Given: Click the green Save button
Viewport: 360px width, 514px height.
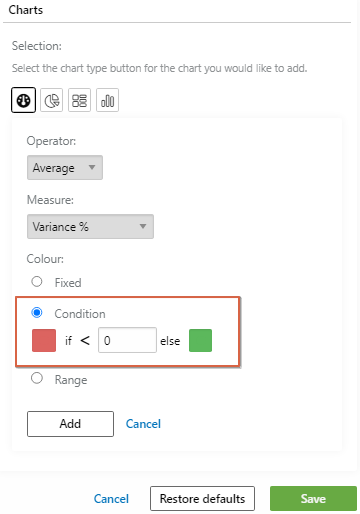Looking at the screenshot, I should click(313, 499).
